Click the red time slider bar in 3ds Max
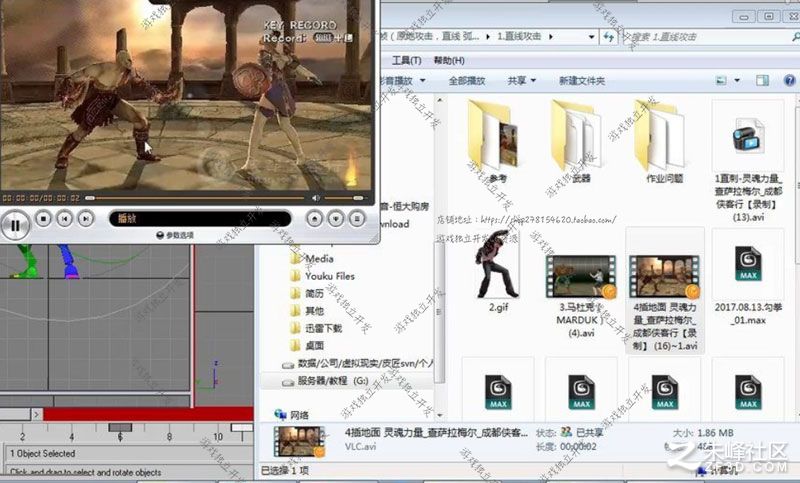 [148, 414]
